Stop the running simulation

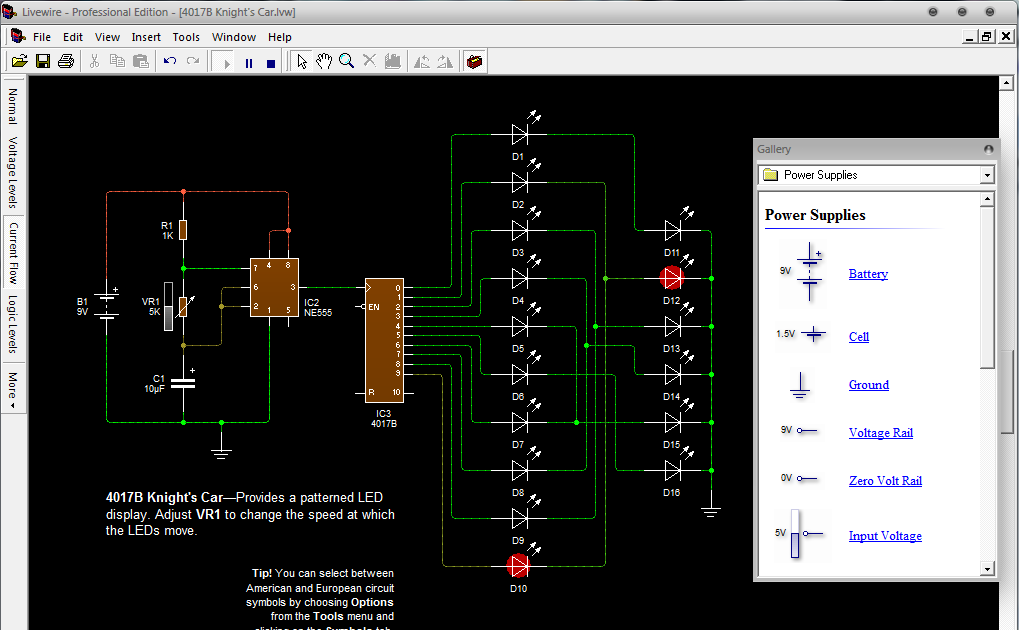(269, 61)
